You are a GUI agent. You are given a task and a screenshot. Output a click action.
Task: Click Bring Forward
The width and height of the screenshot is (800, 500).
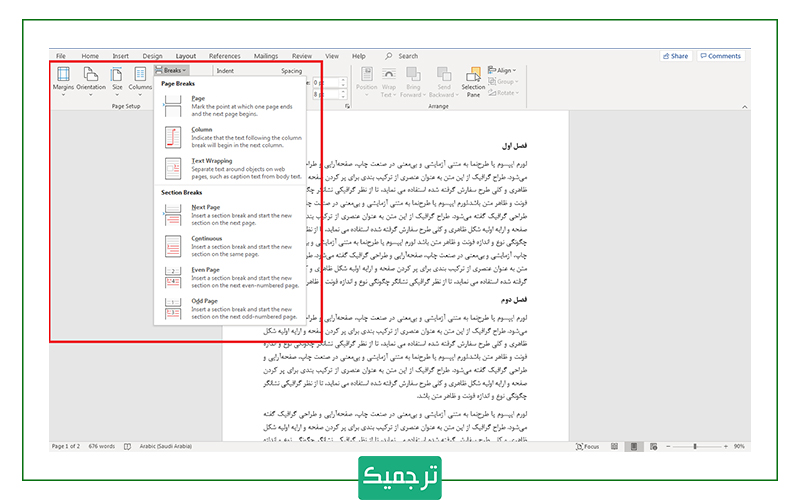point(413,82)
